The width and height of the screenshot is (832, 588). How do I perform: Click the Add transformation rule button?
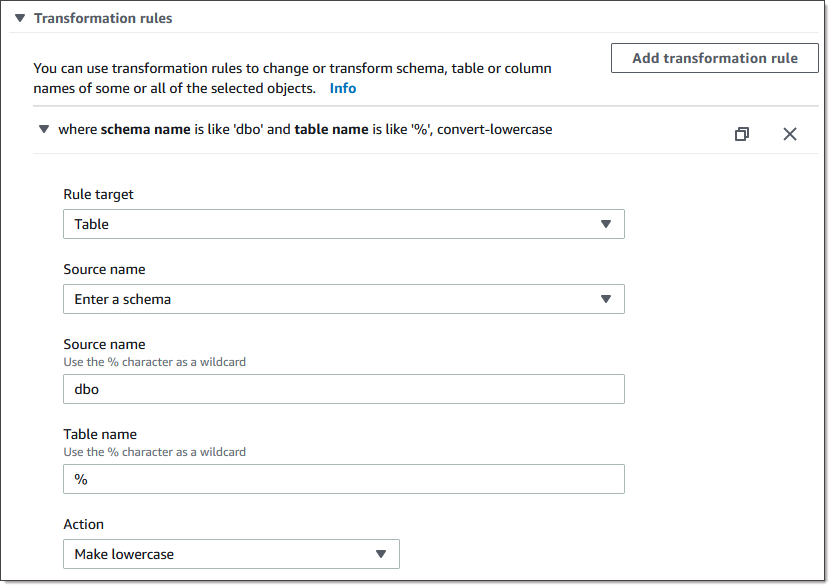pos(714,58)
